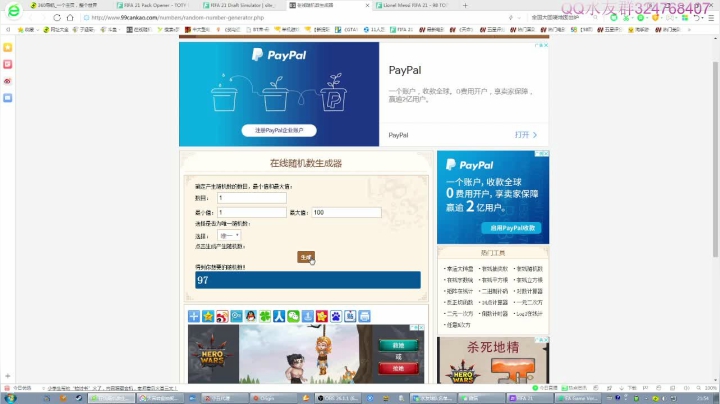Image resolution: width=720 pixels, height=404 pixels.
Task: Click the Qzone yellow star share icon
Action: [208, 316]
